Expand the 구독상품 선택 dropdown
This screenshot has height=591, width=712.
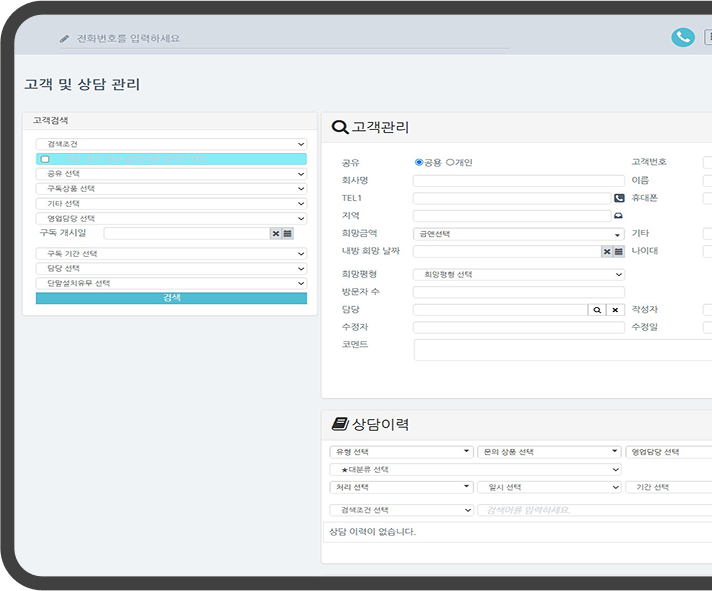pos(171,188)
